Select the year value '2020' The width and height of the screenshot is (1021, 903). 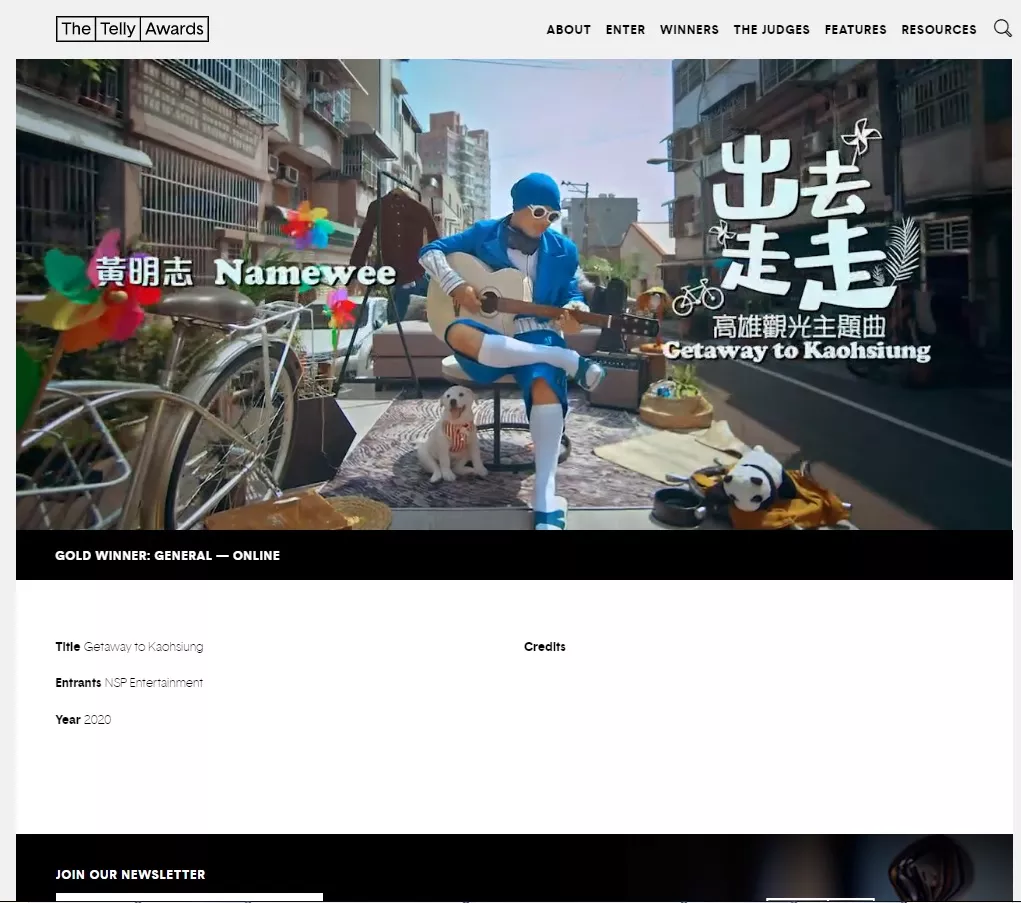coord(98,719)
